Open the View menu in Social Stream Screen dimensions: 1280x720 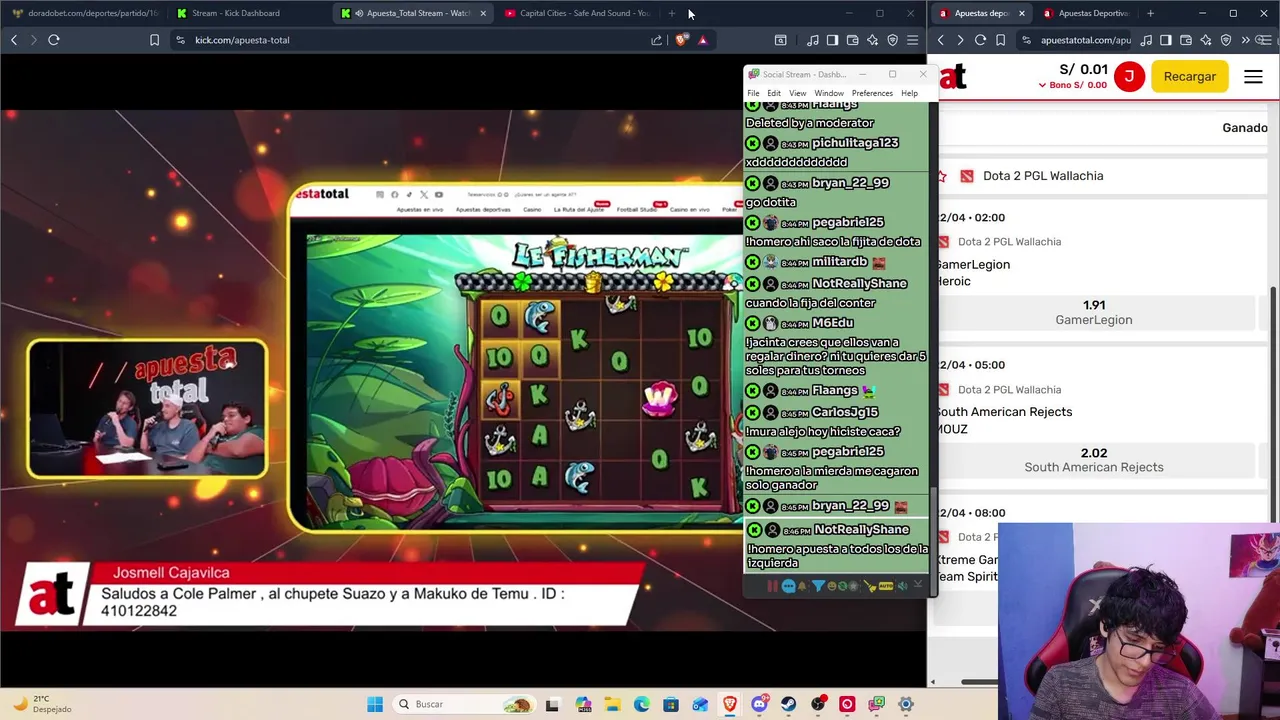(x=797, y=93)
